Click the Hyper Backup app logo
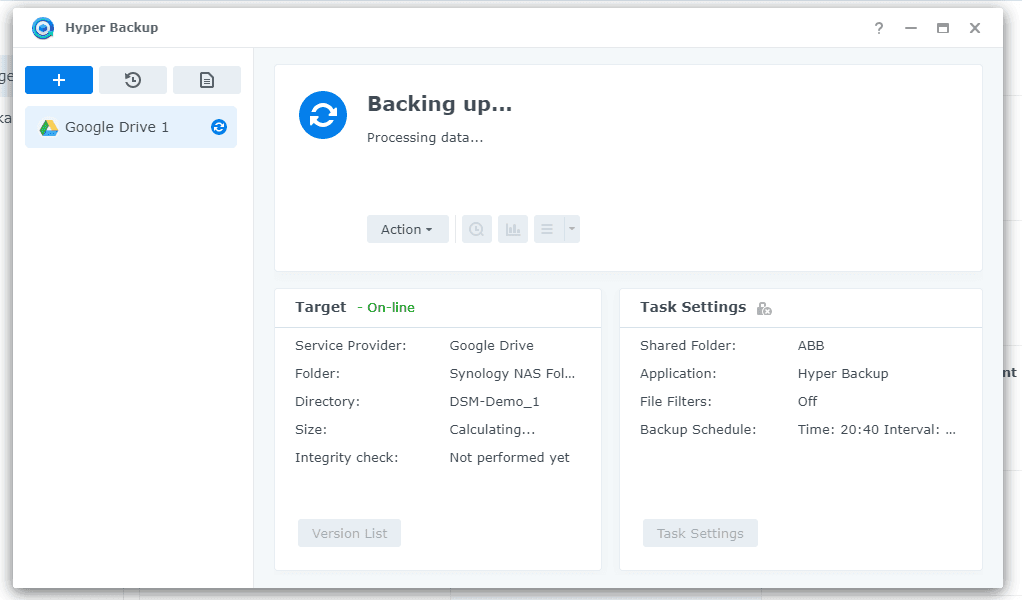The width and height of the screenshot is (1022, 600). [43, 28]
